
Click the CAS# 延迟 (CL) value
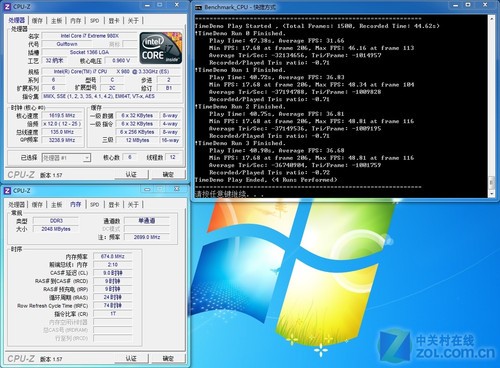coord(113,273)
